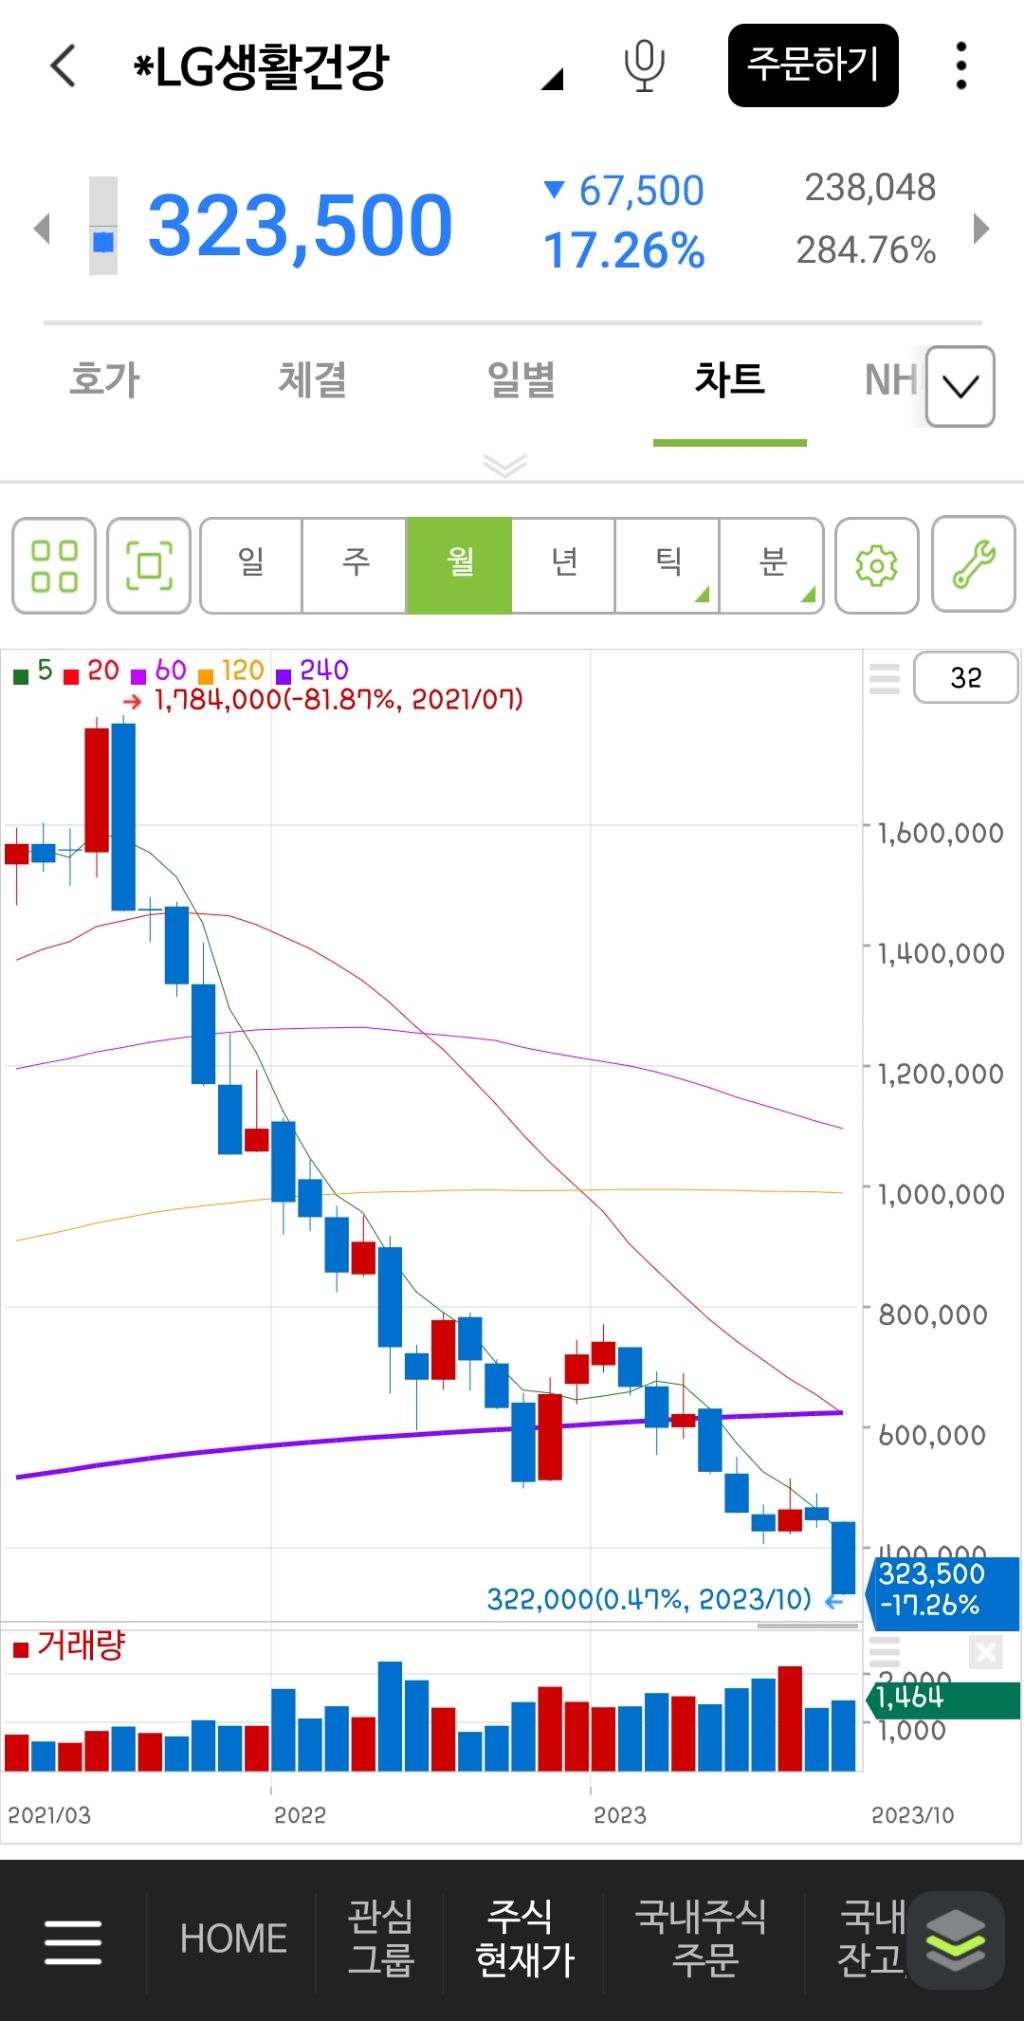Select the 차트 tab
The width and height of the screenshot is (1024, 2021).
click(x=730, y=380)
